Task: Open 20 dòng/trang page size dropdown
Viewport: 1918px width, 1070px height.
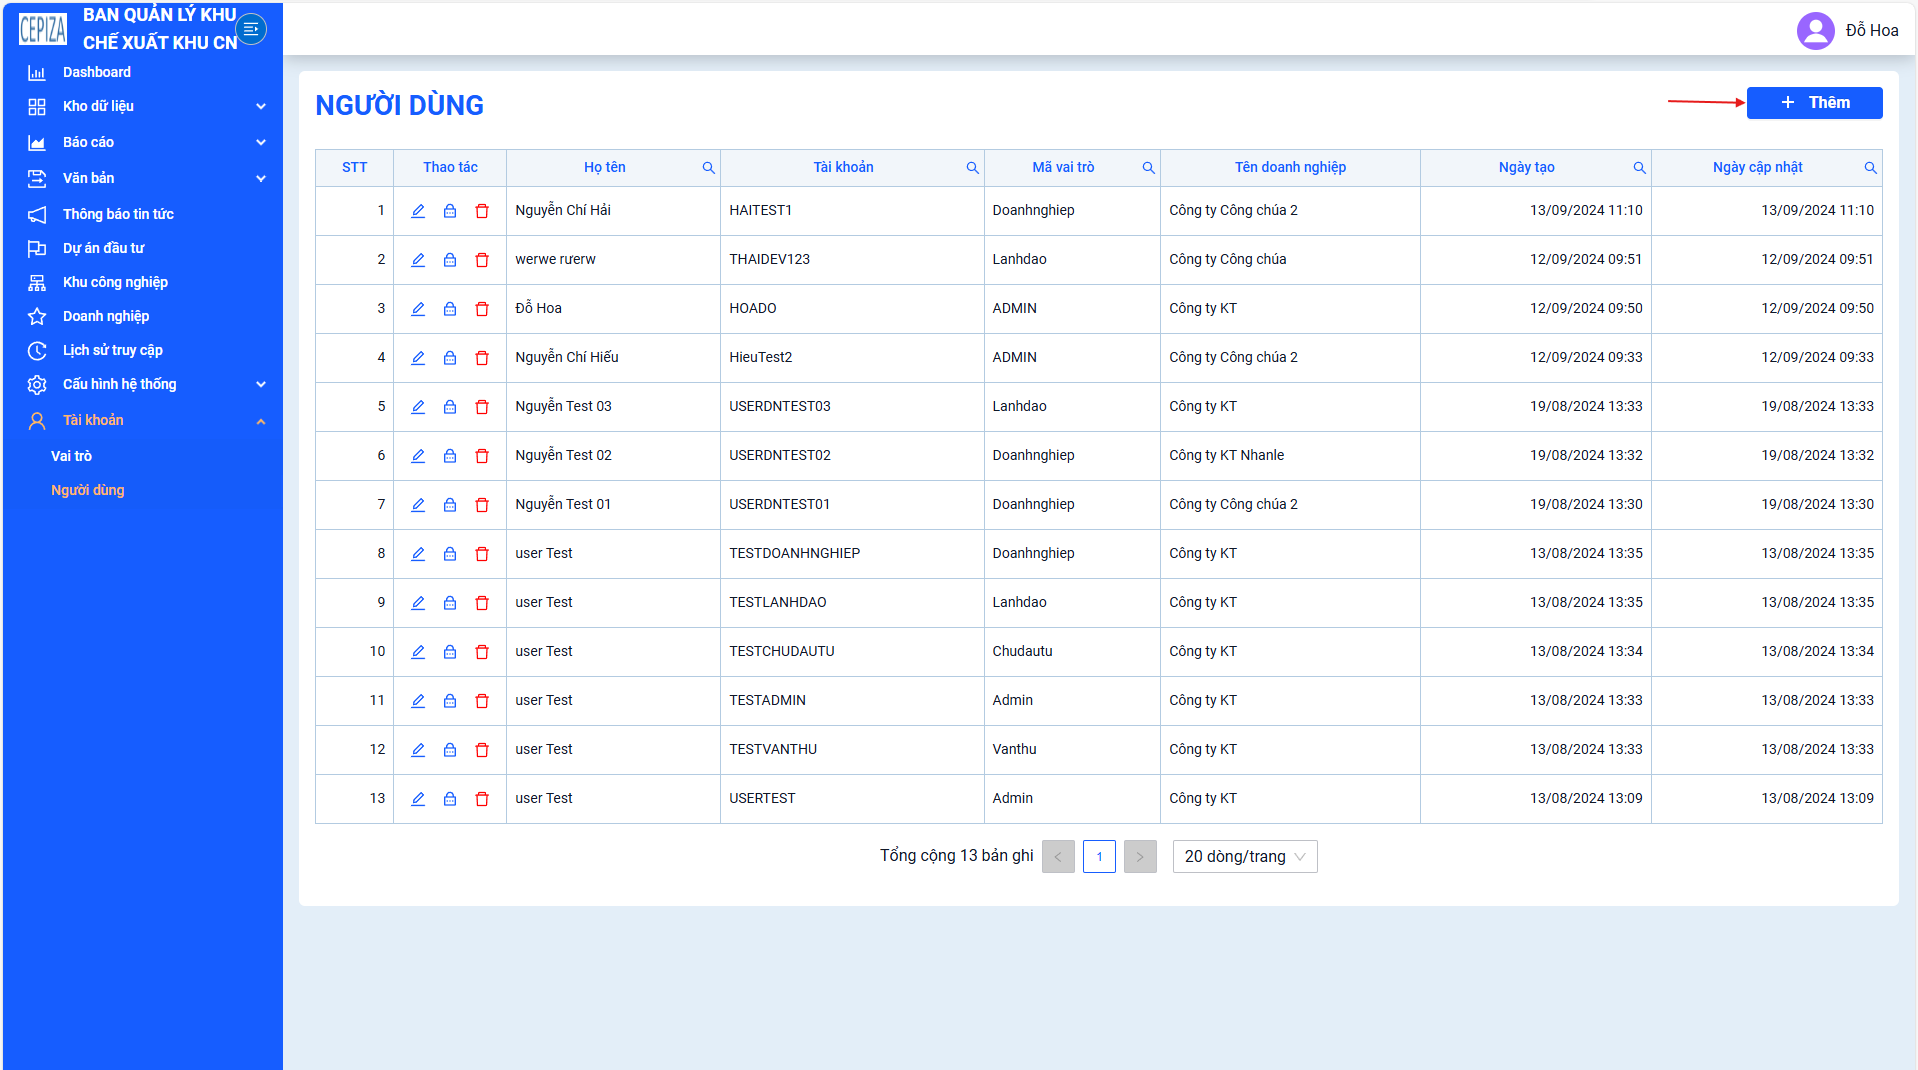Action: pyautogui.click(x=1245, y=857)
